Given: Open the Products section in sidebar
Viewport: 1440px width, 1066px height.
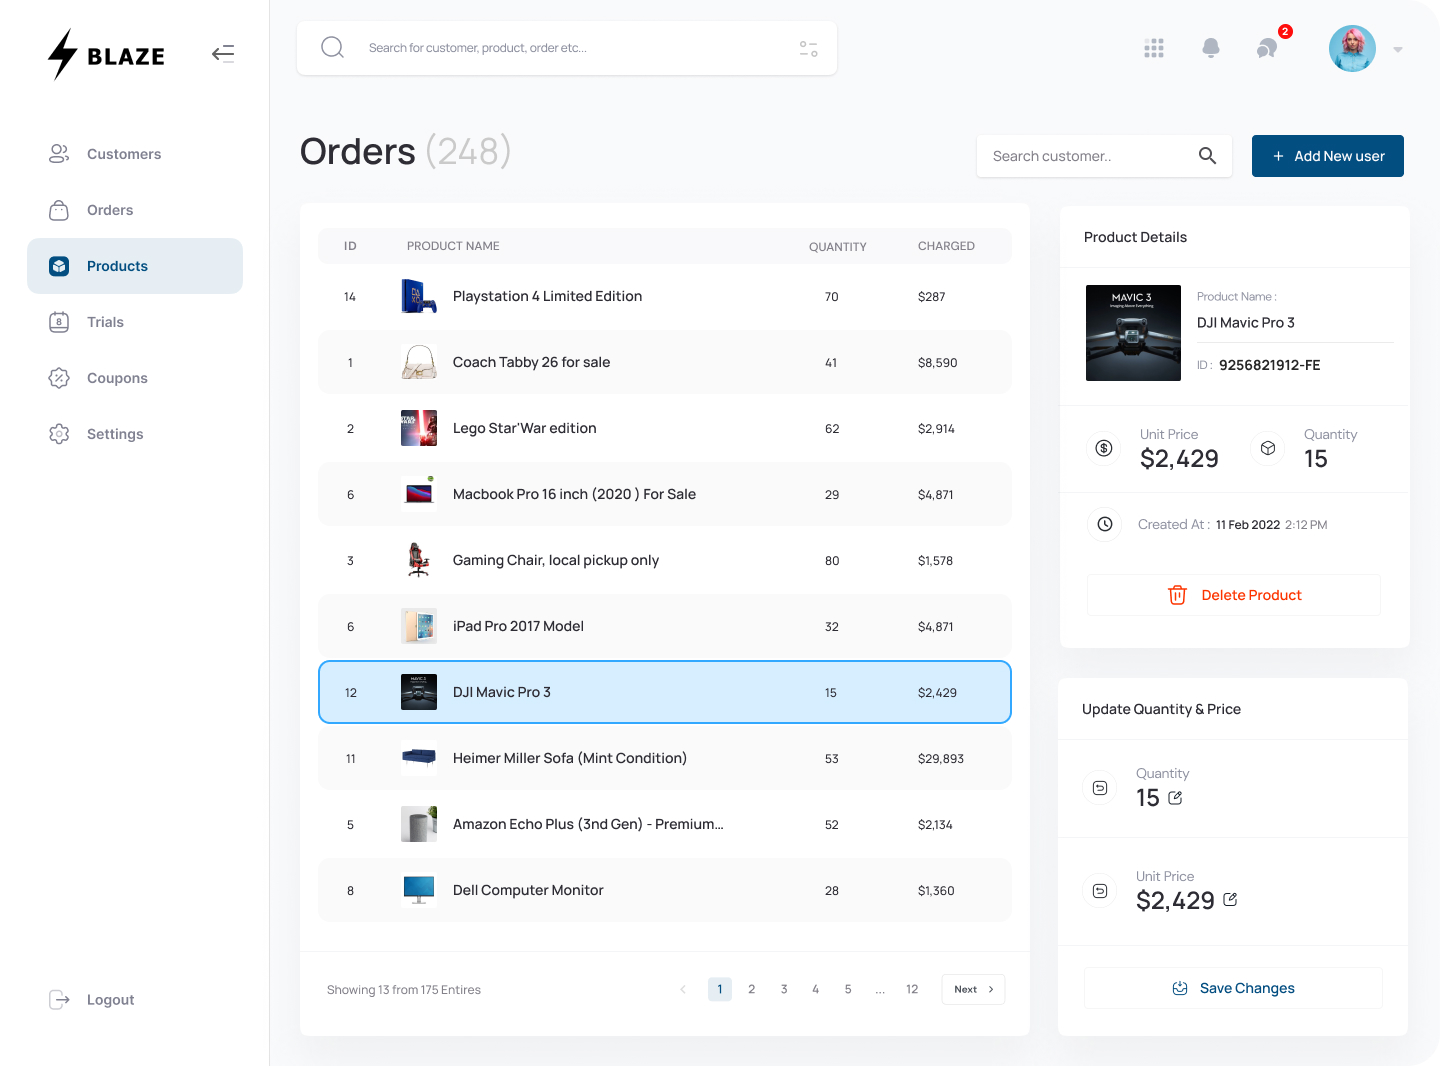Looking at the screenshot, I should tap(117, 265).
